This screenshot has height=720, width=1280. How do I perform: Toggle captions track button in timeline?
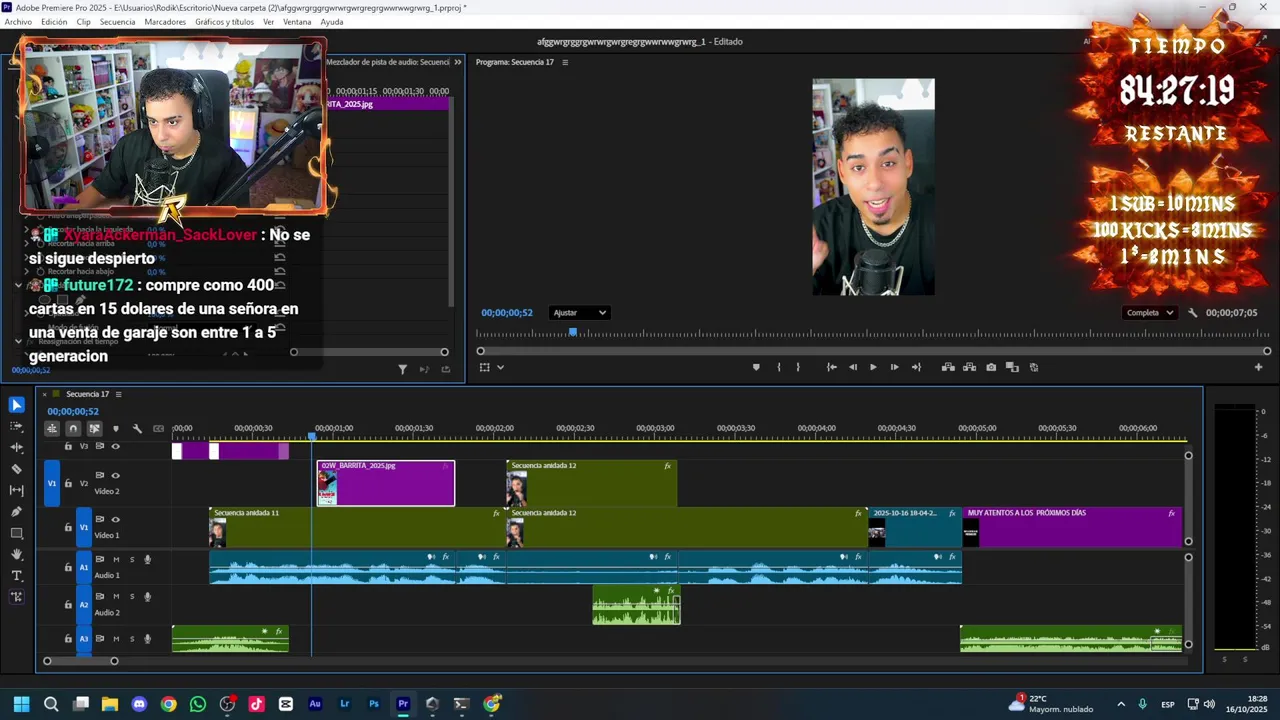tap(158, 429)
